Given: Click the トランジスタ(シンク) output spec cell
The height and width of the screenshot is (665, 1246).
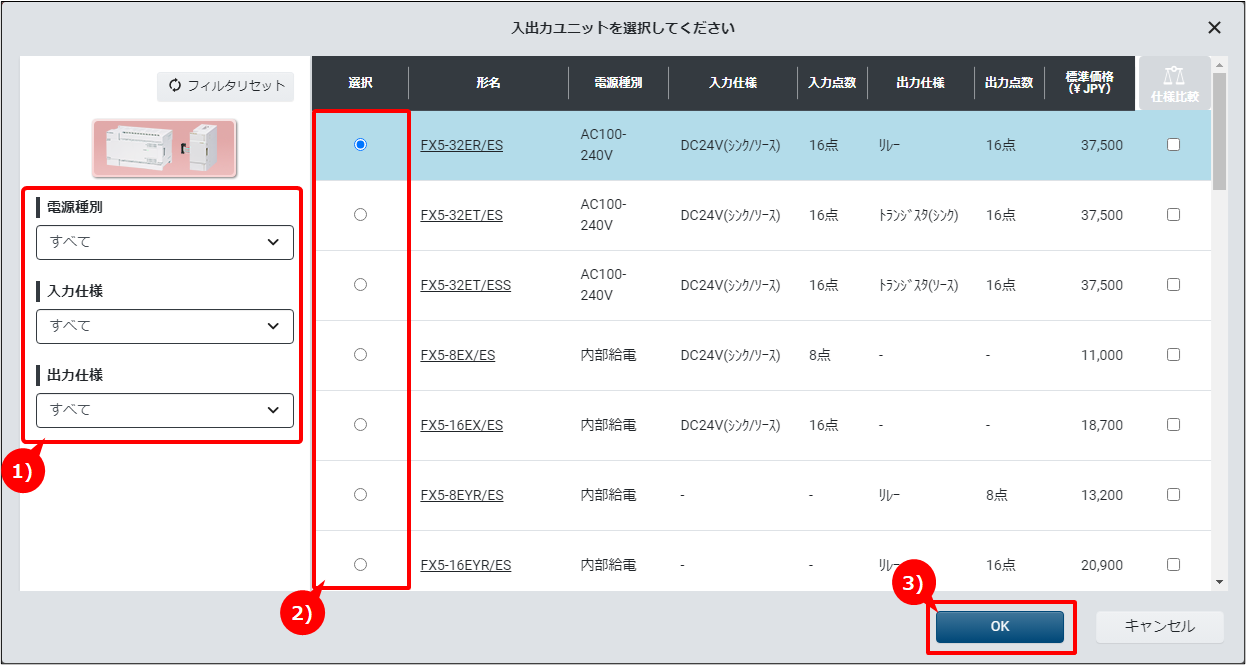Looking at the screenshot, I should (x=919, y=215).
